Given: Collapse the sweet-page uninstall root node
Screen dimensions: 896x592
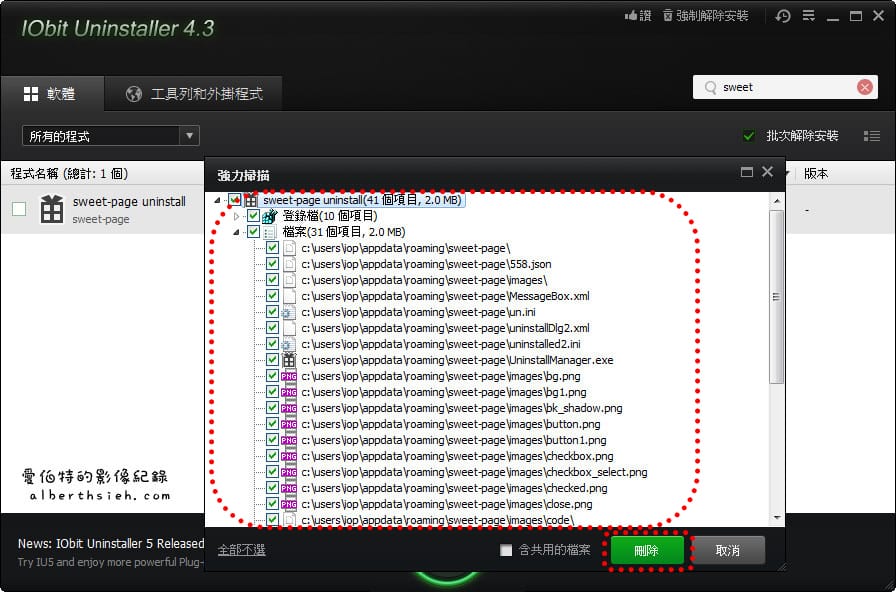Looking at the screenshot, I should (x=217, y=200).
